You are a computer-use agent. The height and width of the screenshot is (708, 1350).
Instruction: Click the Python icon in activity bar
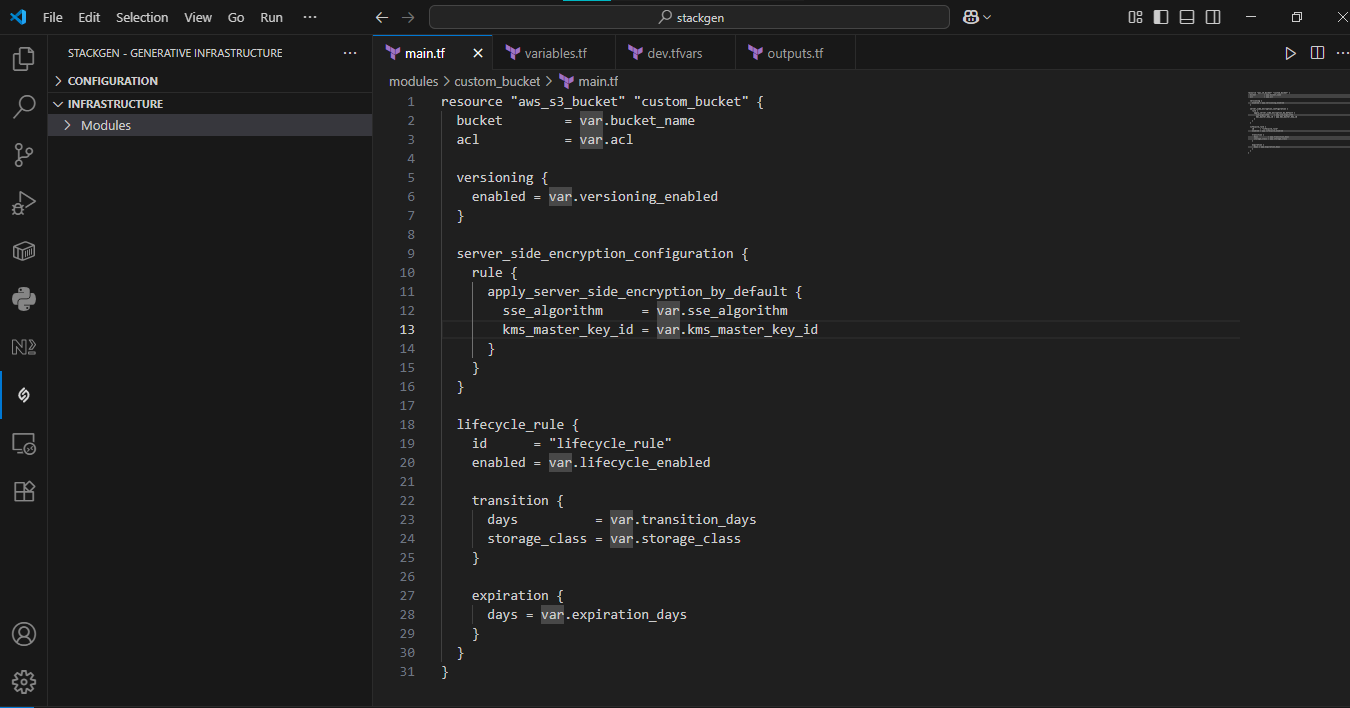(23, 298)
